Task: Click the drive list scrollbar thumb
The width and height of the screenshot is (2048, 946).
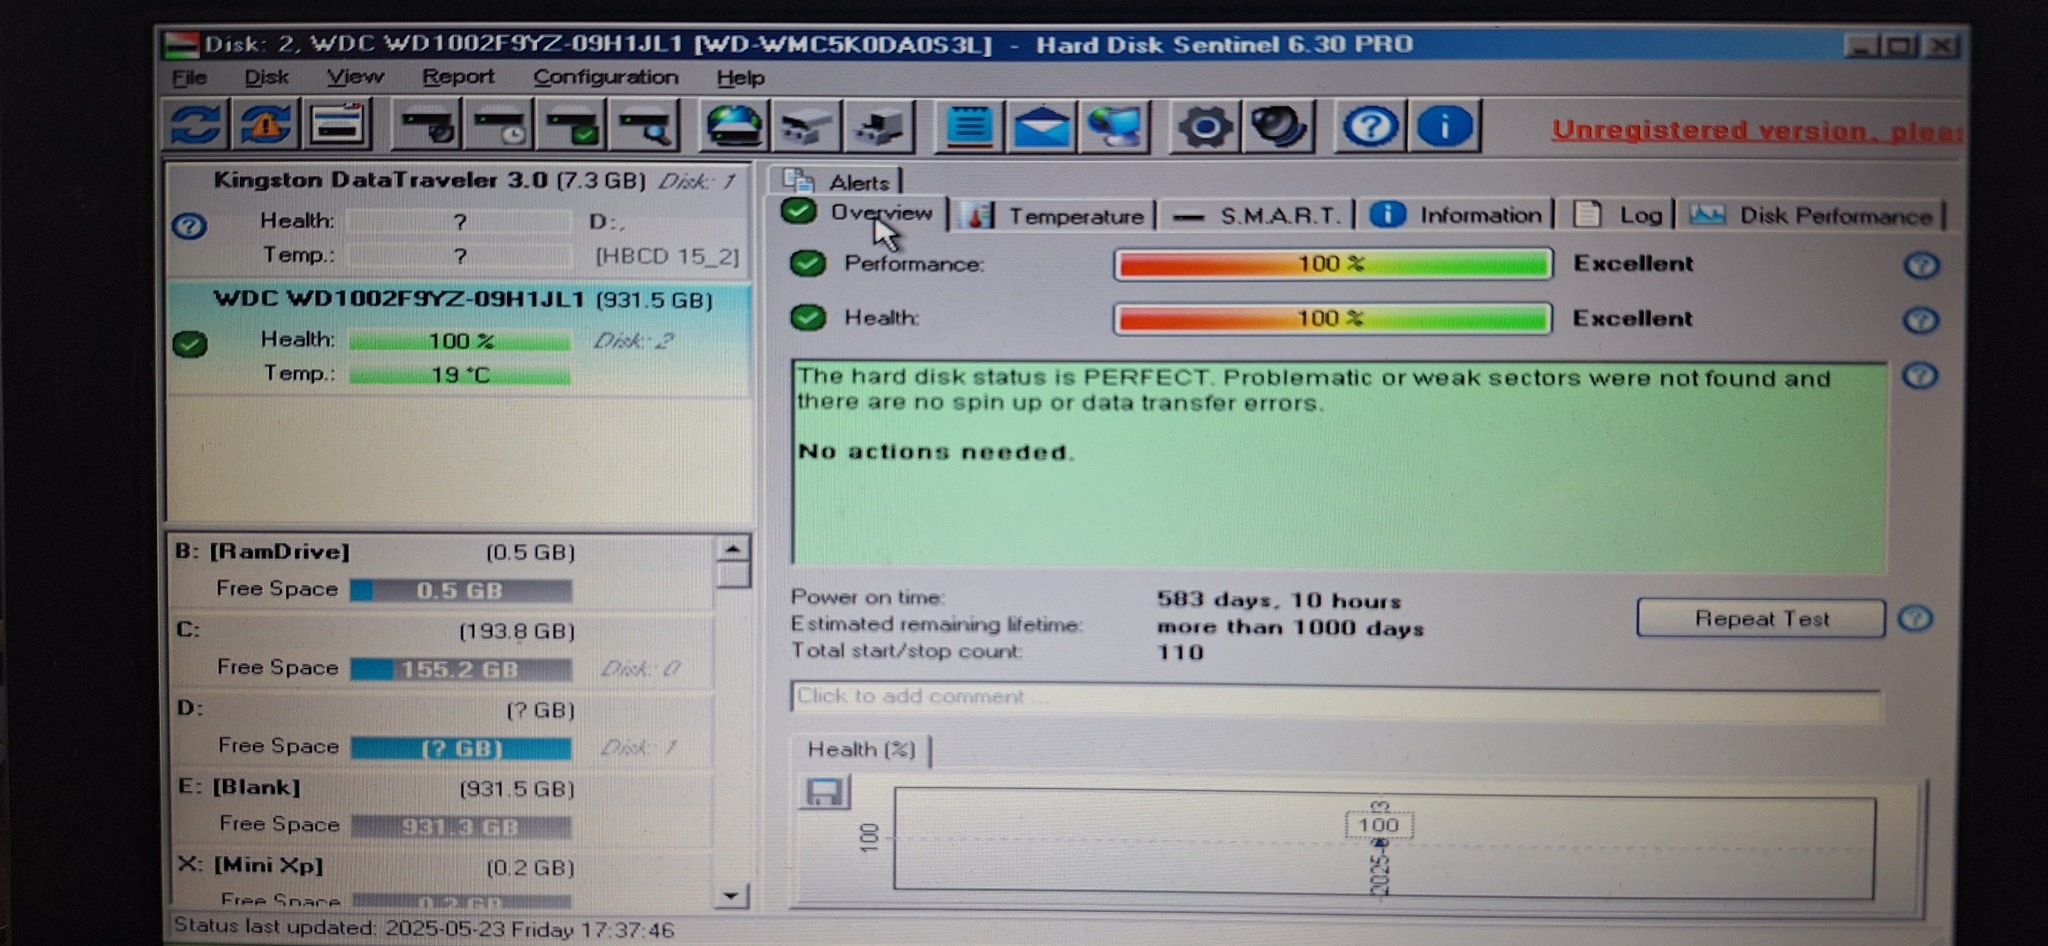Action: click(733, 575)
